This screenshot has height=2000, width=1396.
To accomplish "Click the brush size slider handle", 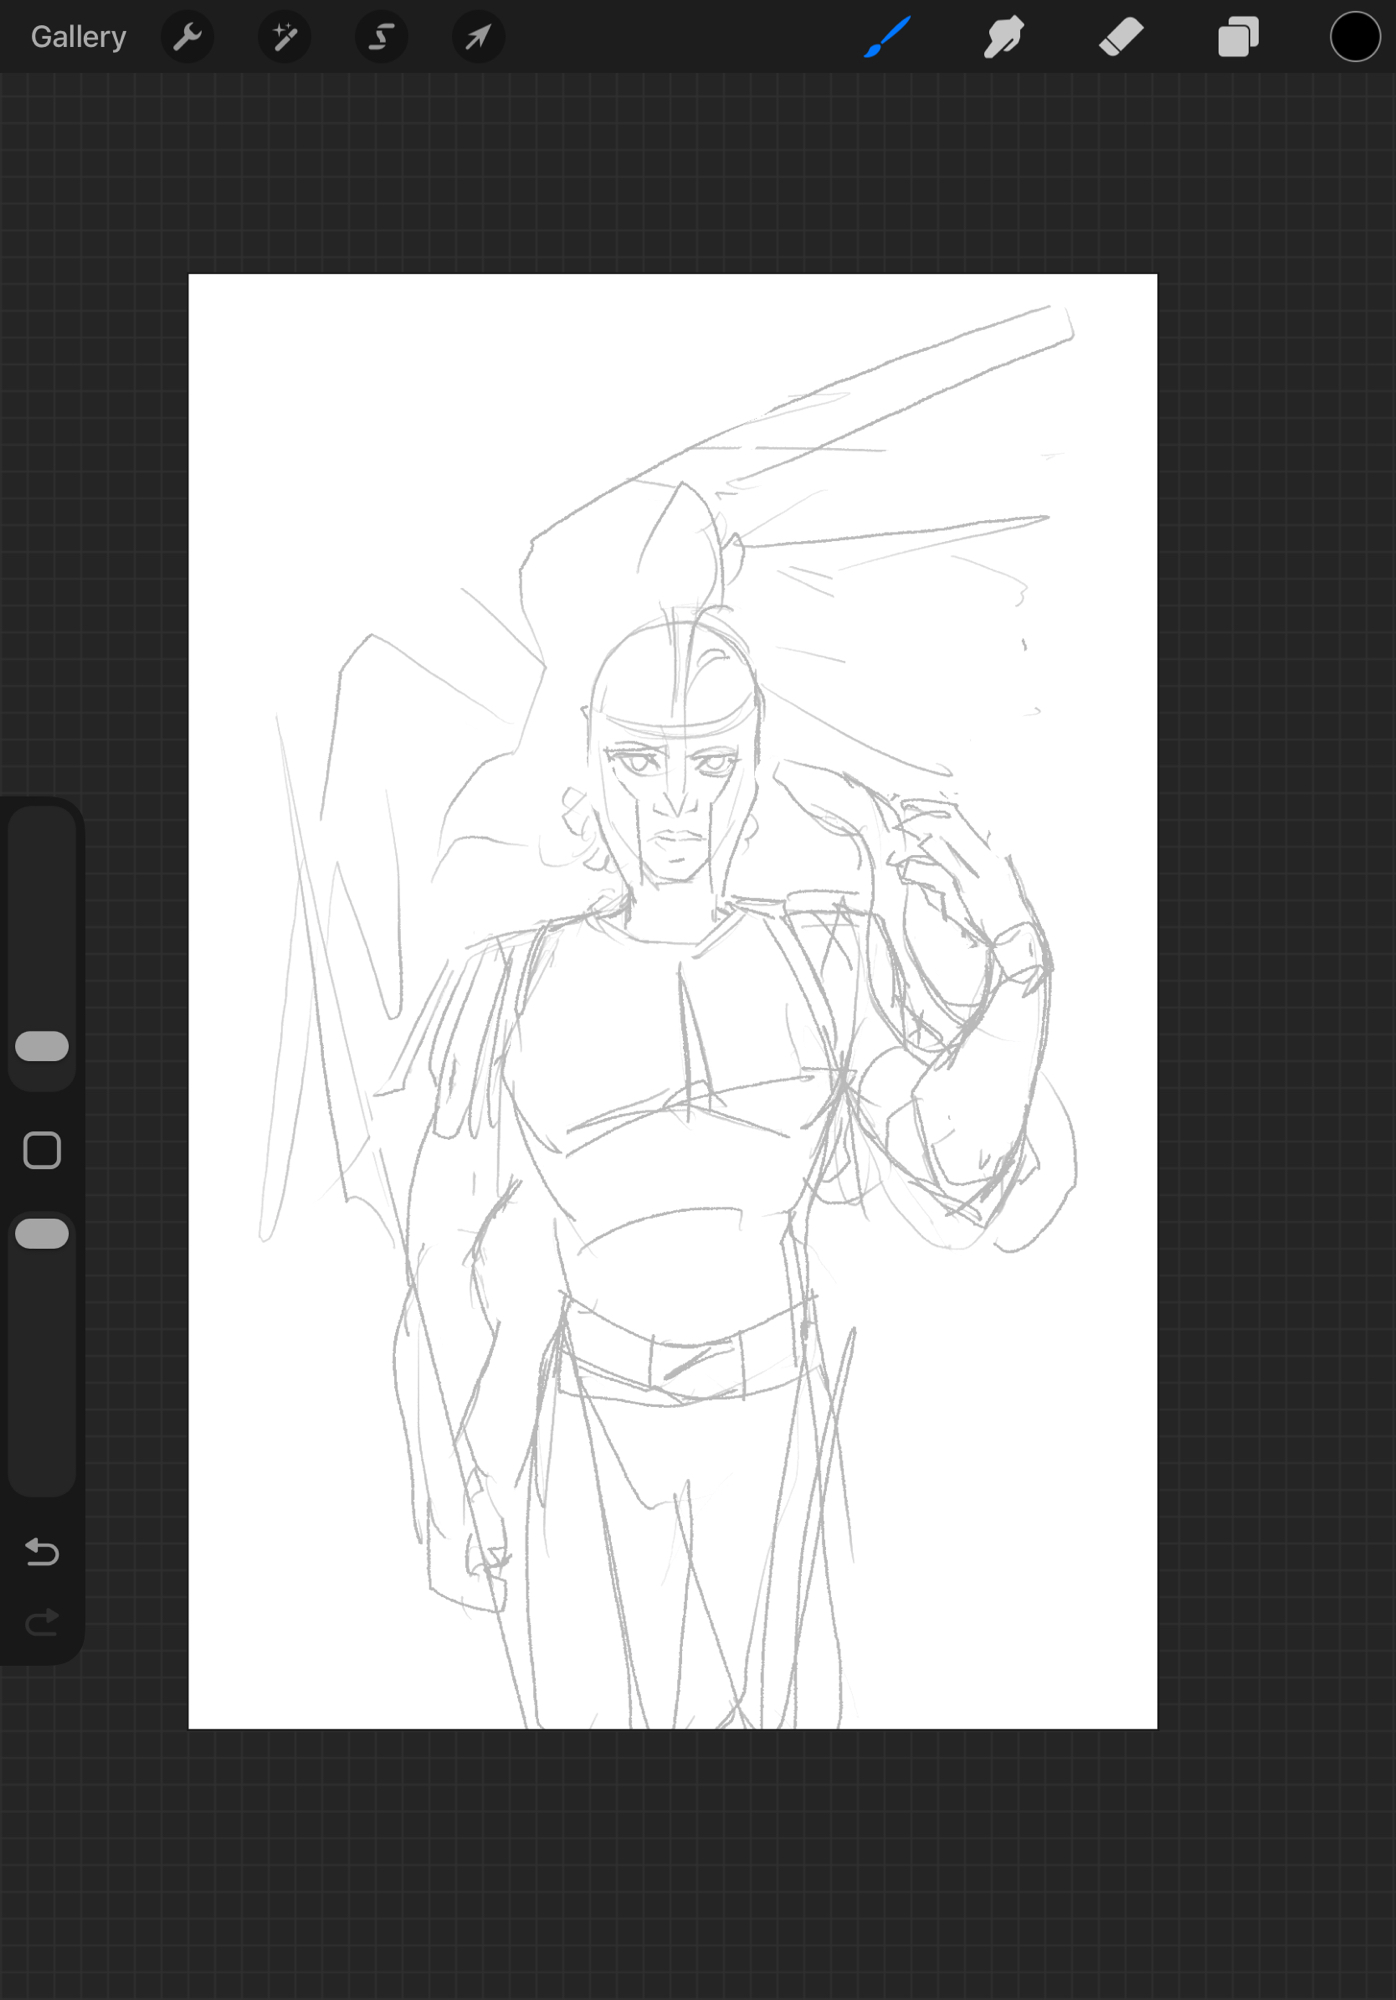I will (42, 1046).
